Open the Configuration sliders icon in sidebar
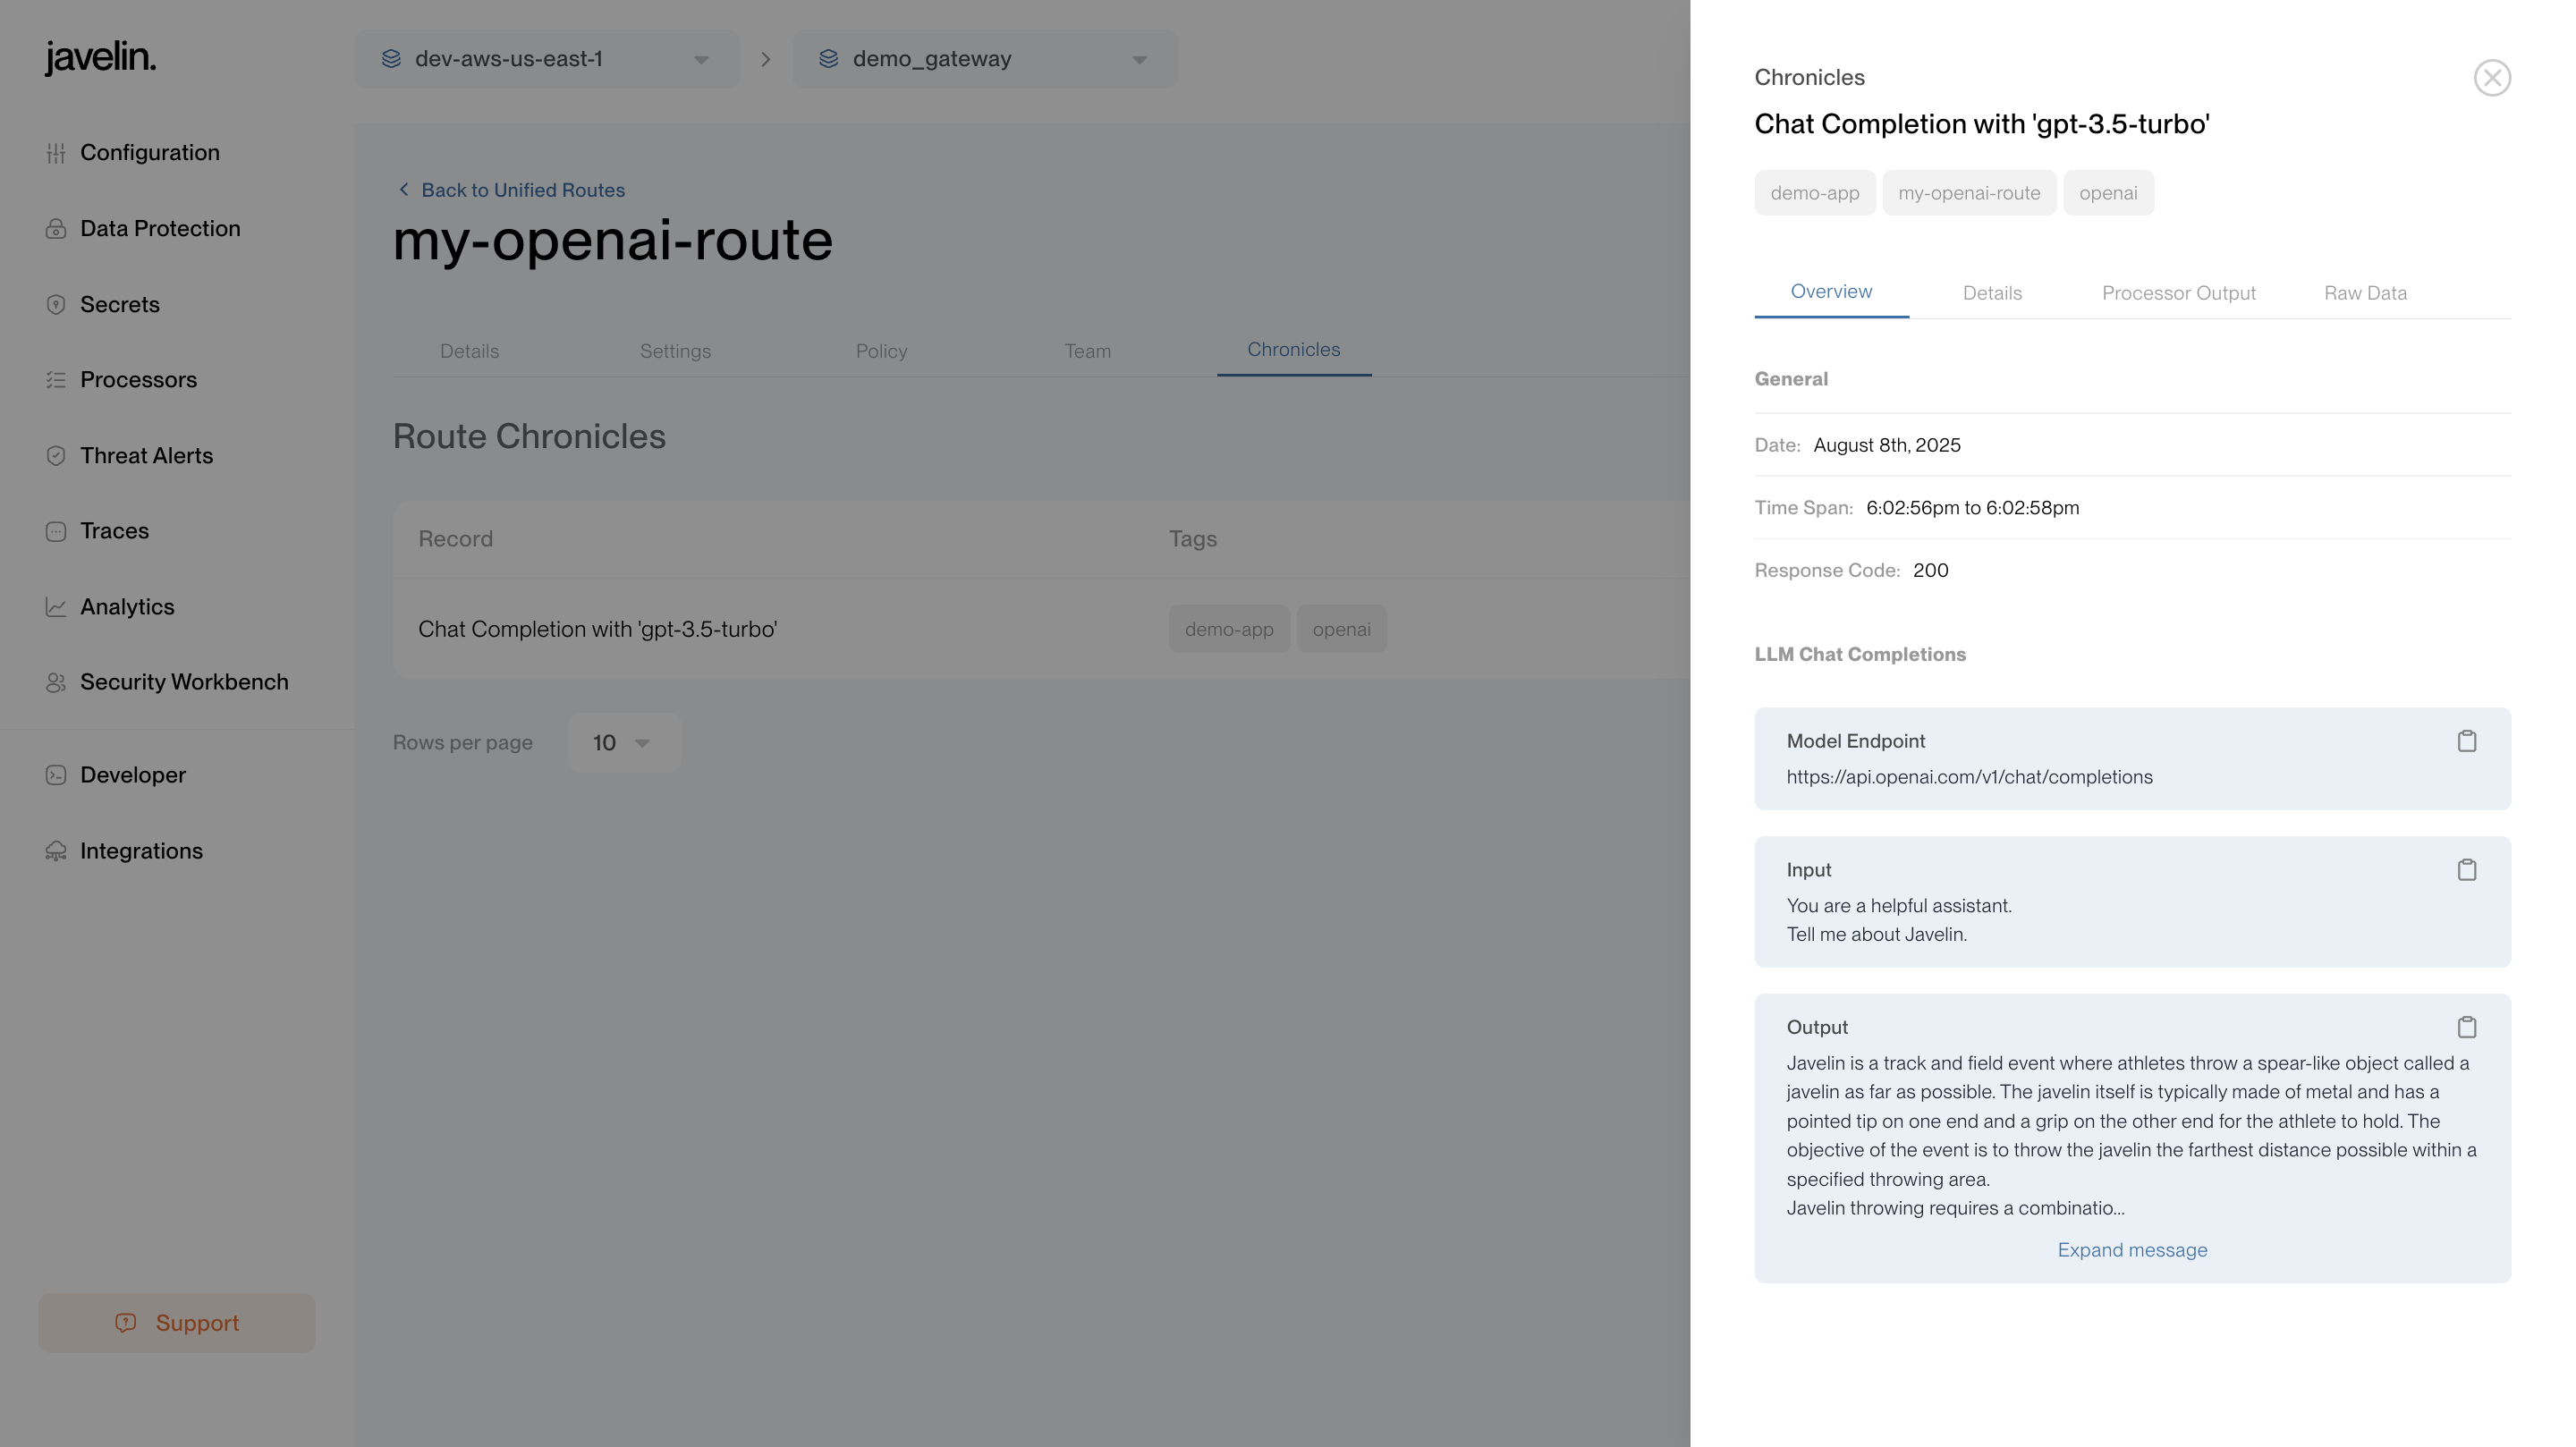The height and width of the screenshot is (1447, 2576). click(56, 153)
